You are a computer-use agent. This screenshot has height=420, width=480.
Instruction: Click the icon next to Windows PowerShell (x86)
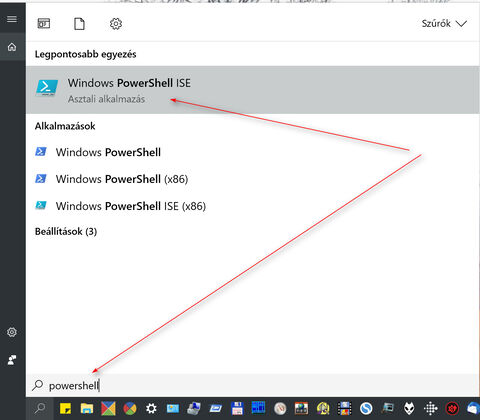[41, 179]
